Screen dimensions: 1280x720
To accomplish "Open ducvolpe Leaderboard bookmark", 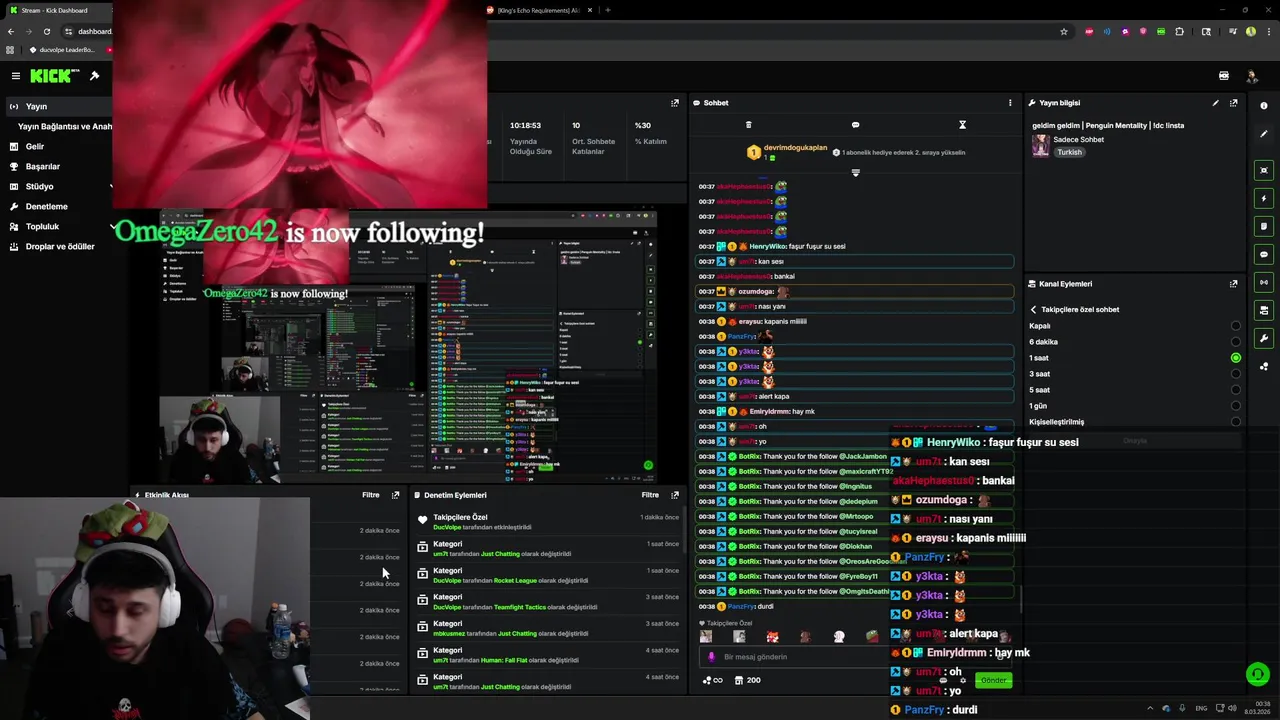I will coord(62,49).
